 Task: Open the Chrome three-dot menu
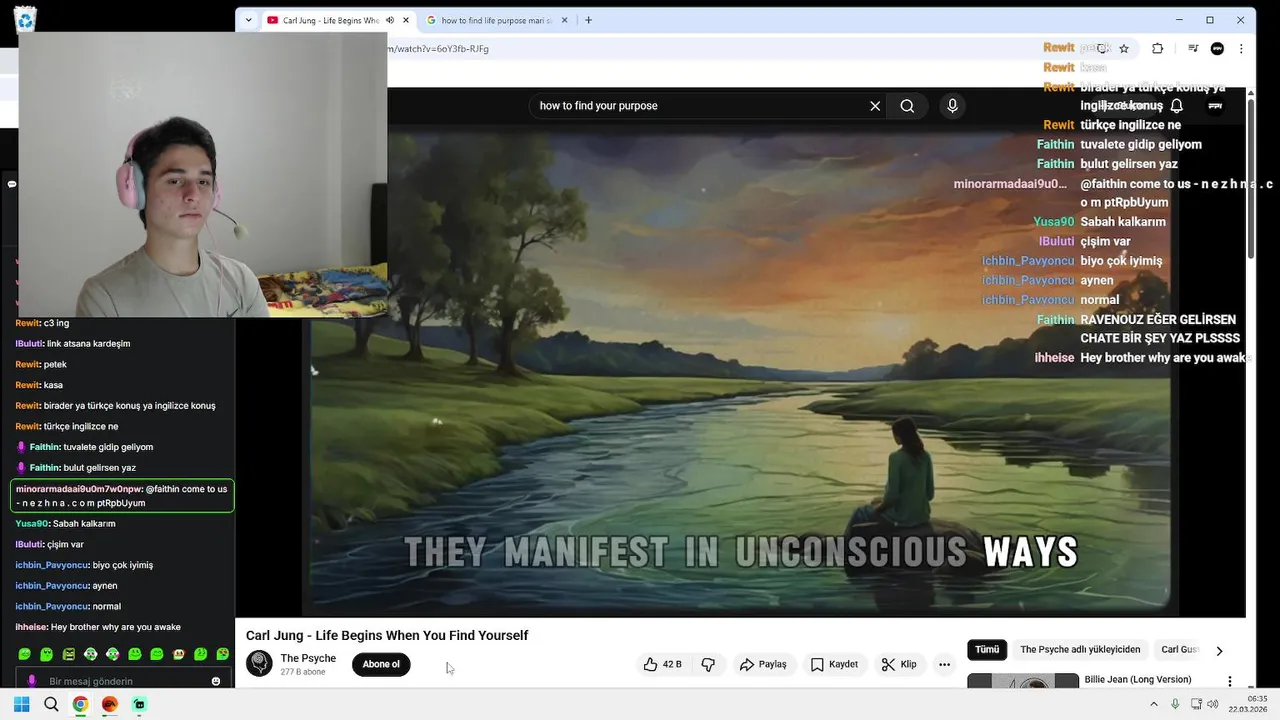(x=1241, y=48)
